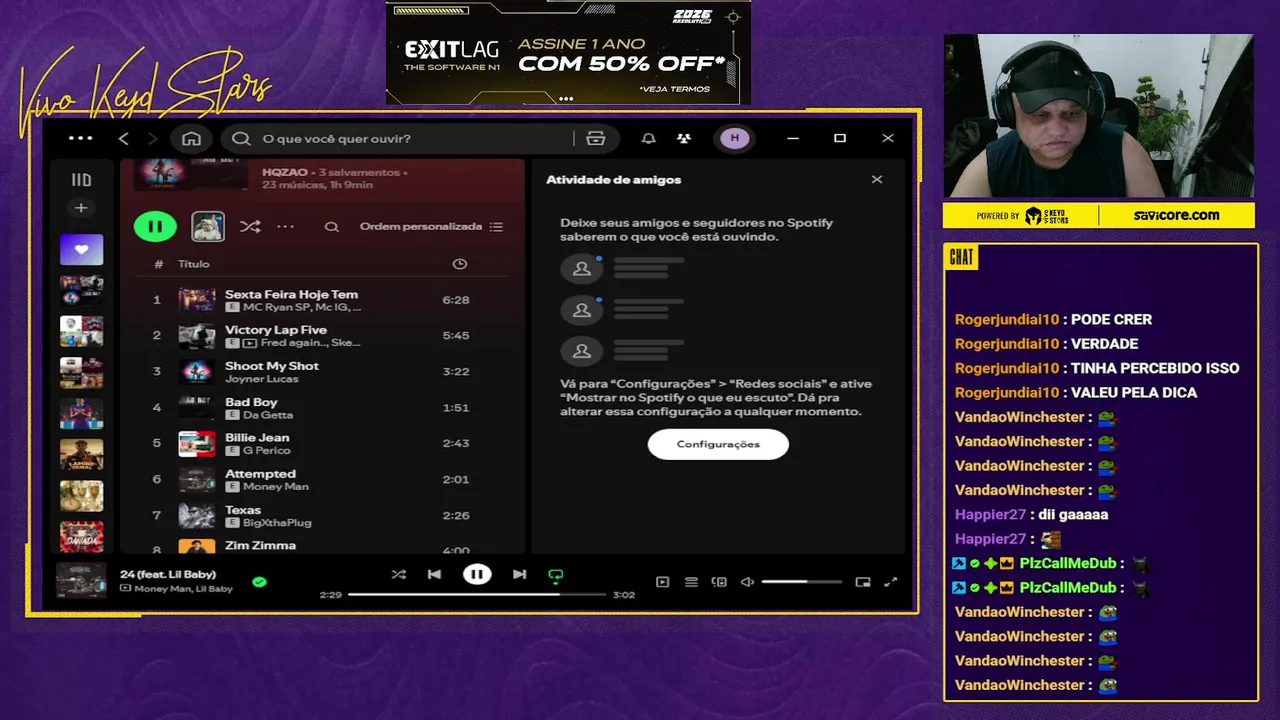Open the miniplayer icon
The width and height of the screenshot is (1280, 720).
pos(863,582)
